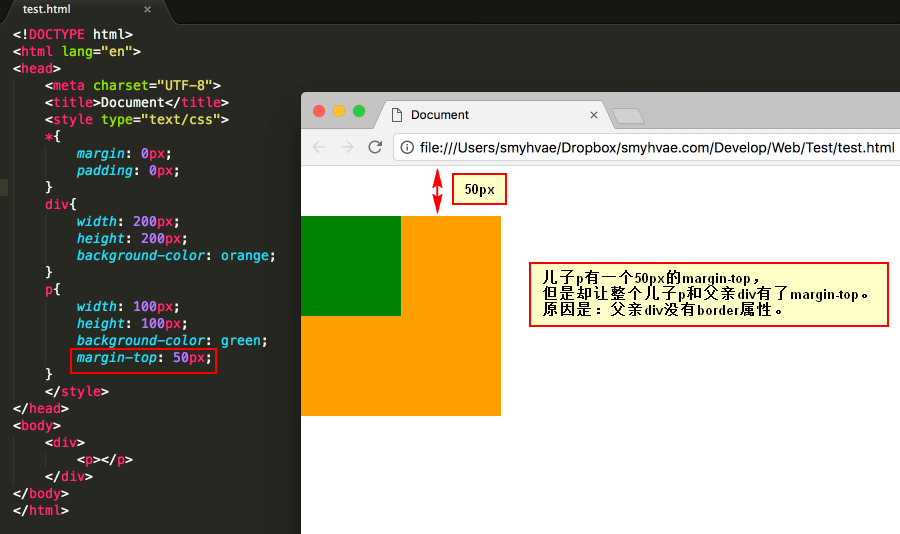Click the page icon on Document tab
The height and width of the screenshot is (534, 900).
(396, 115)
